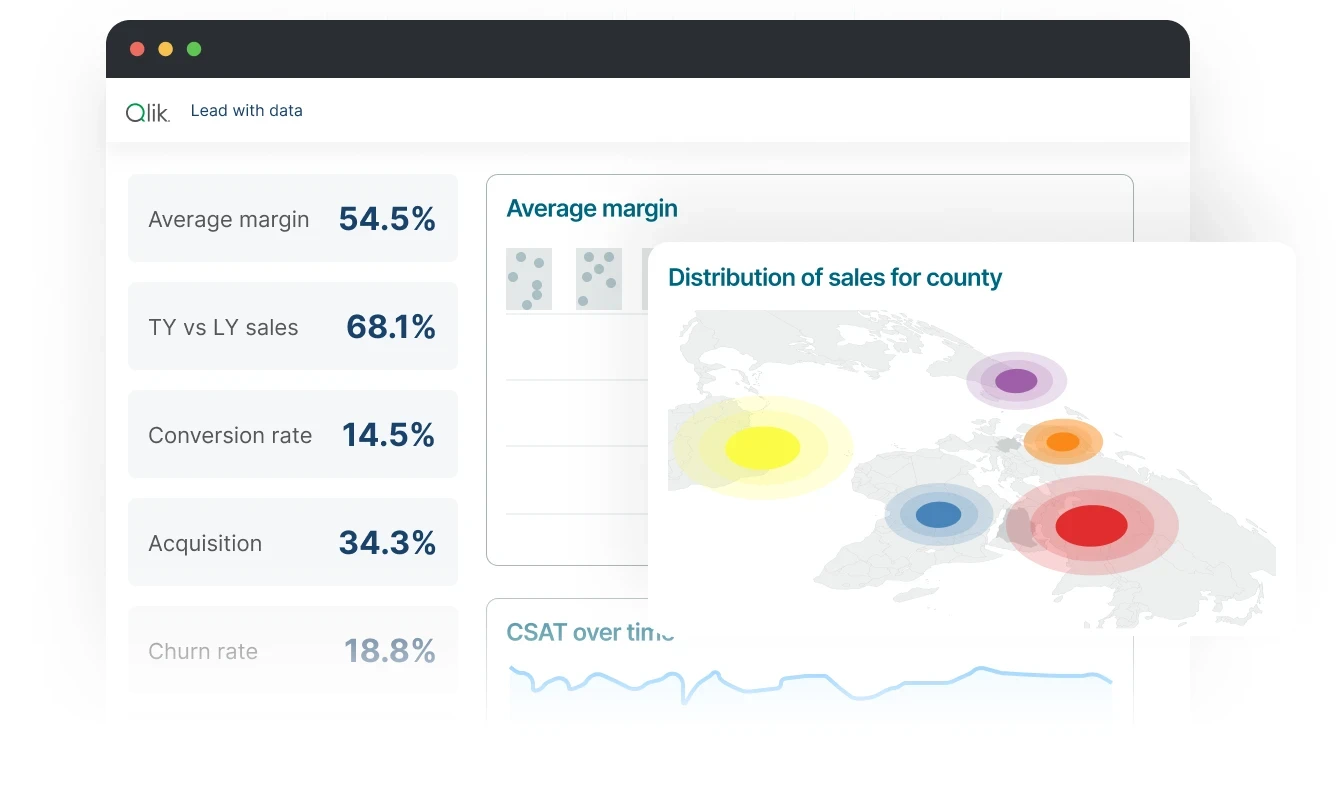Click the Acquisition 34.3% card
The image size is (1340, 800).
(293, 542)
